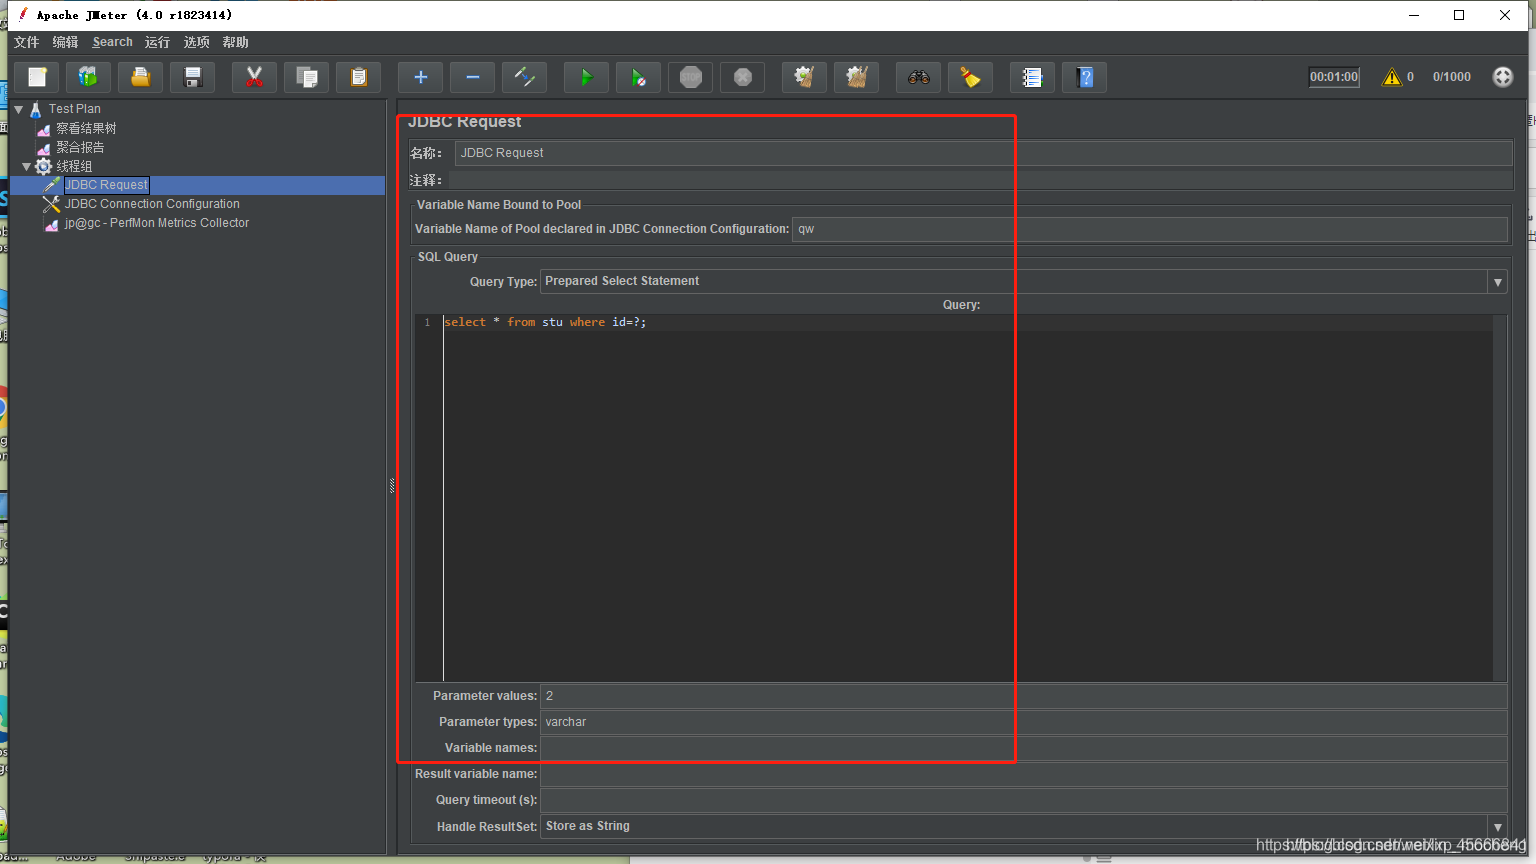Click the Query timeout field
The height and width of the screenshot is (864, 1536).
click(1023, 800)
